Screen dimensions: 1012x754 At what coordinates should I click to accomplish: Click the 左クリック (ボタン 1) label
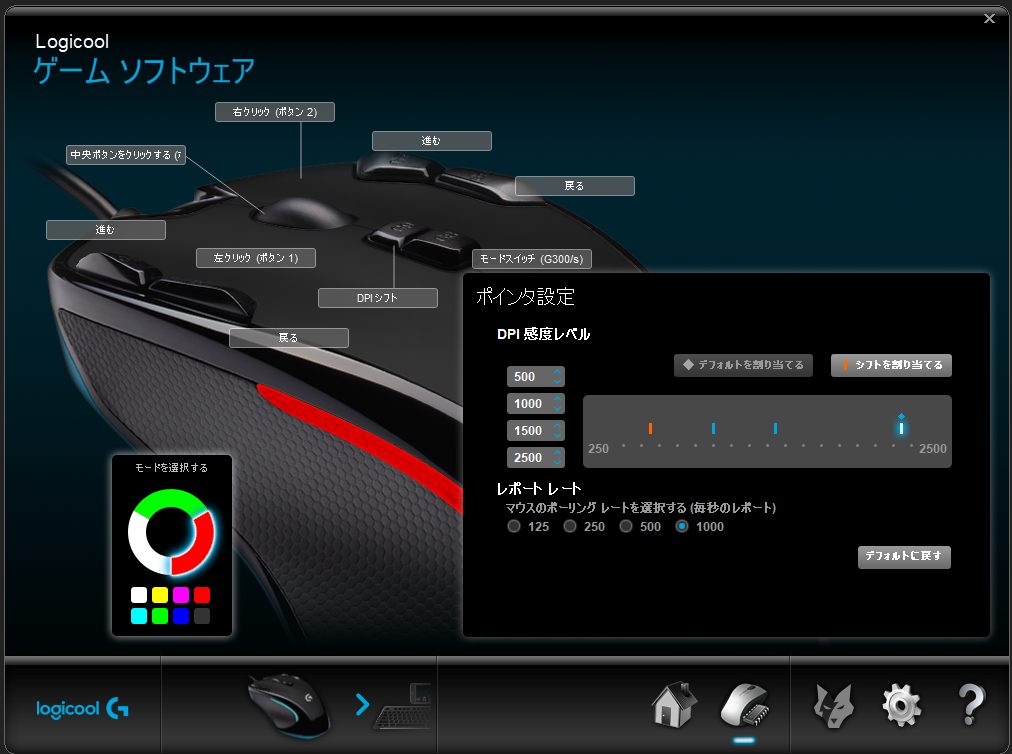(x=256, y=258)
